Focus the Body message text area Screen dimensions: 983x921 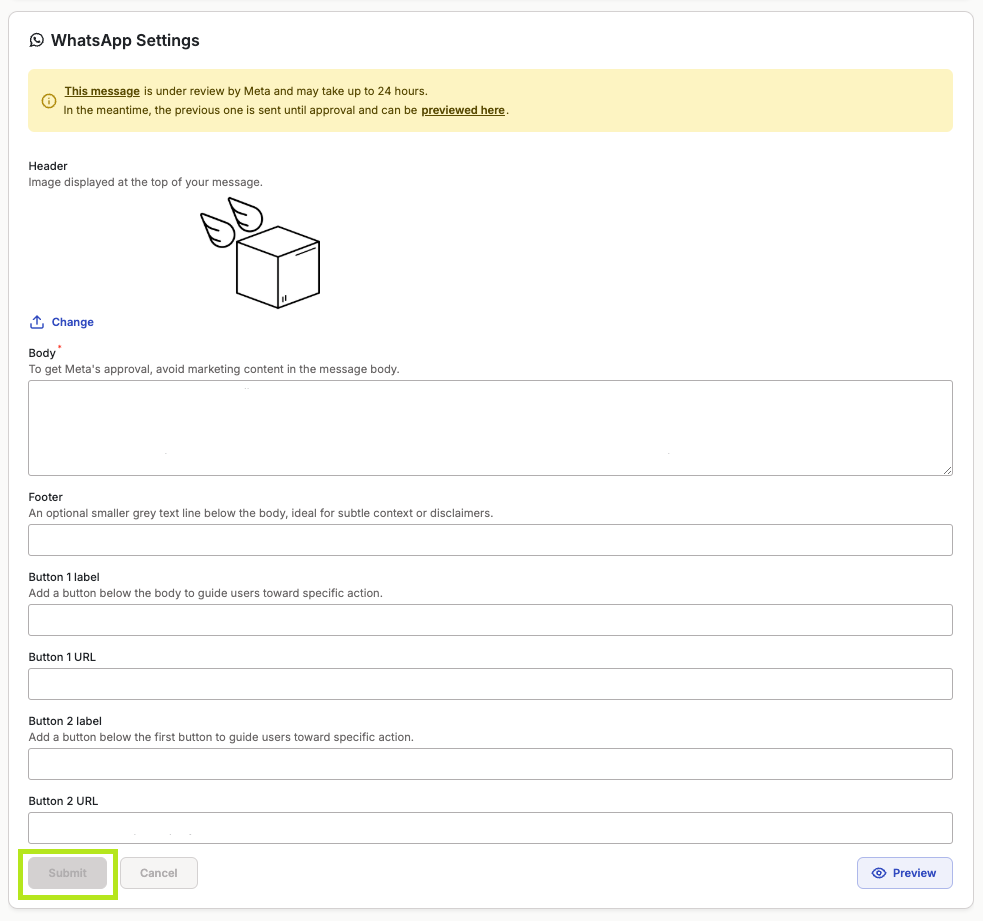coord(490,428)
